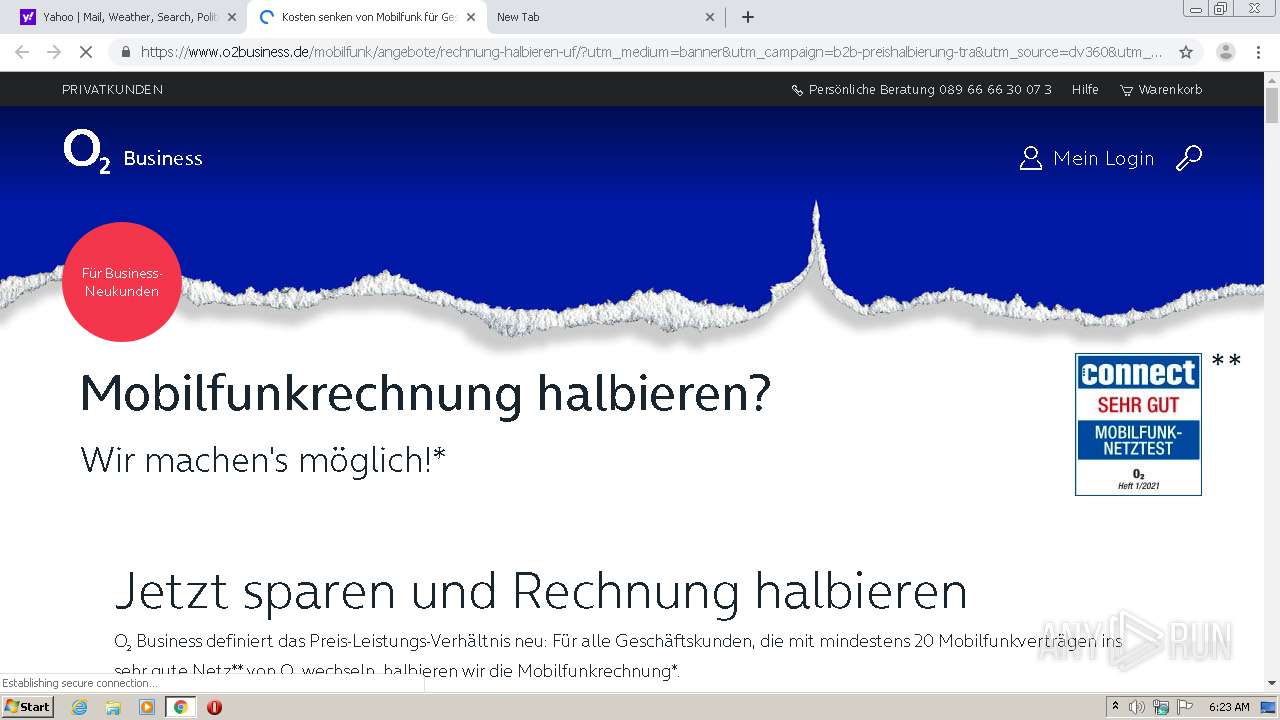Open the Opera icon in taskbar
The height and width of the screenshot is (720, 1280).
214,707
